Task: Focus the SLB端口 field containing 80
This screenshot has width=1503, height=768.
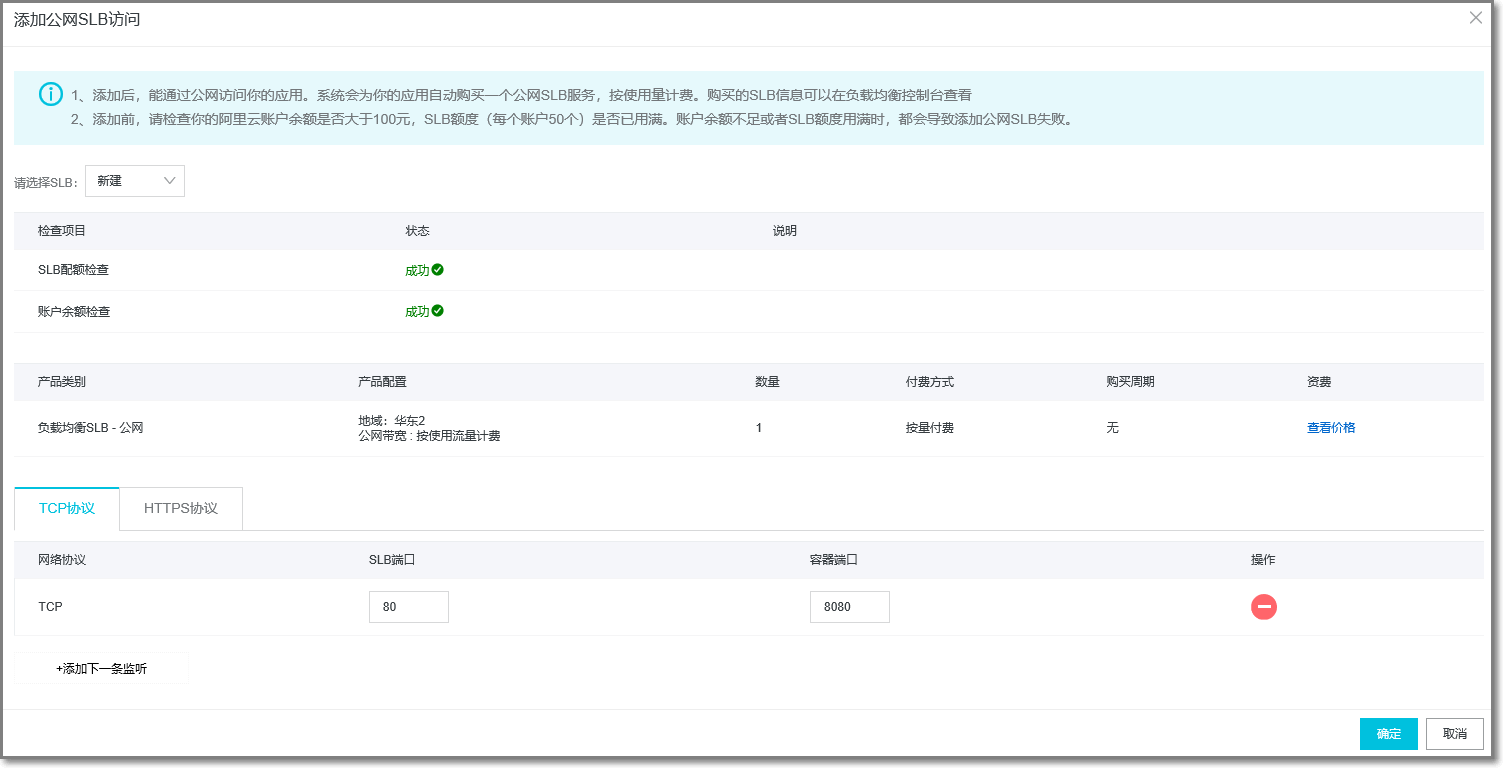Action: click(x=408, y=607)
